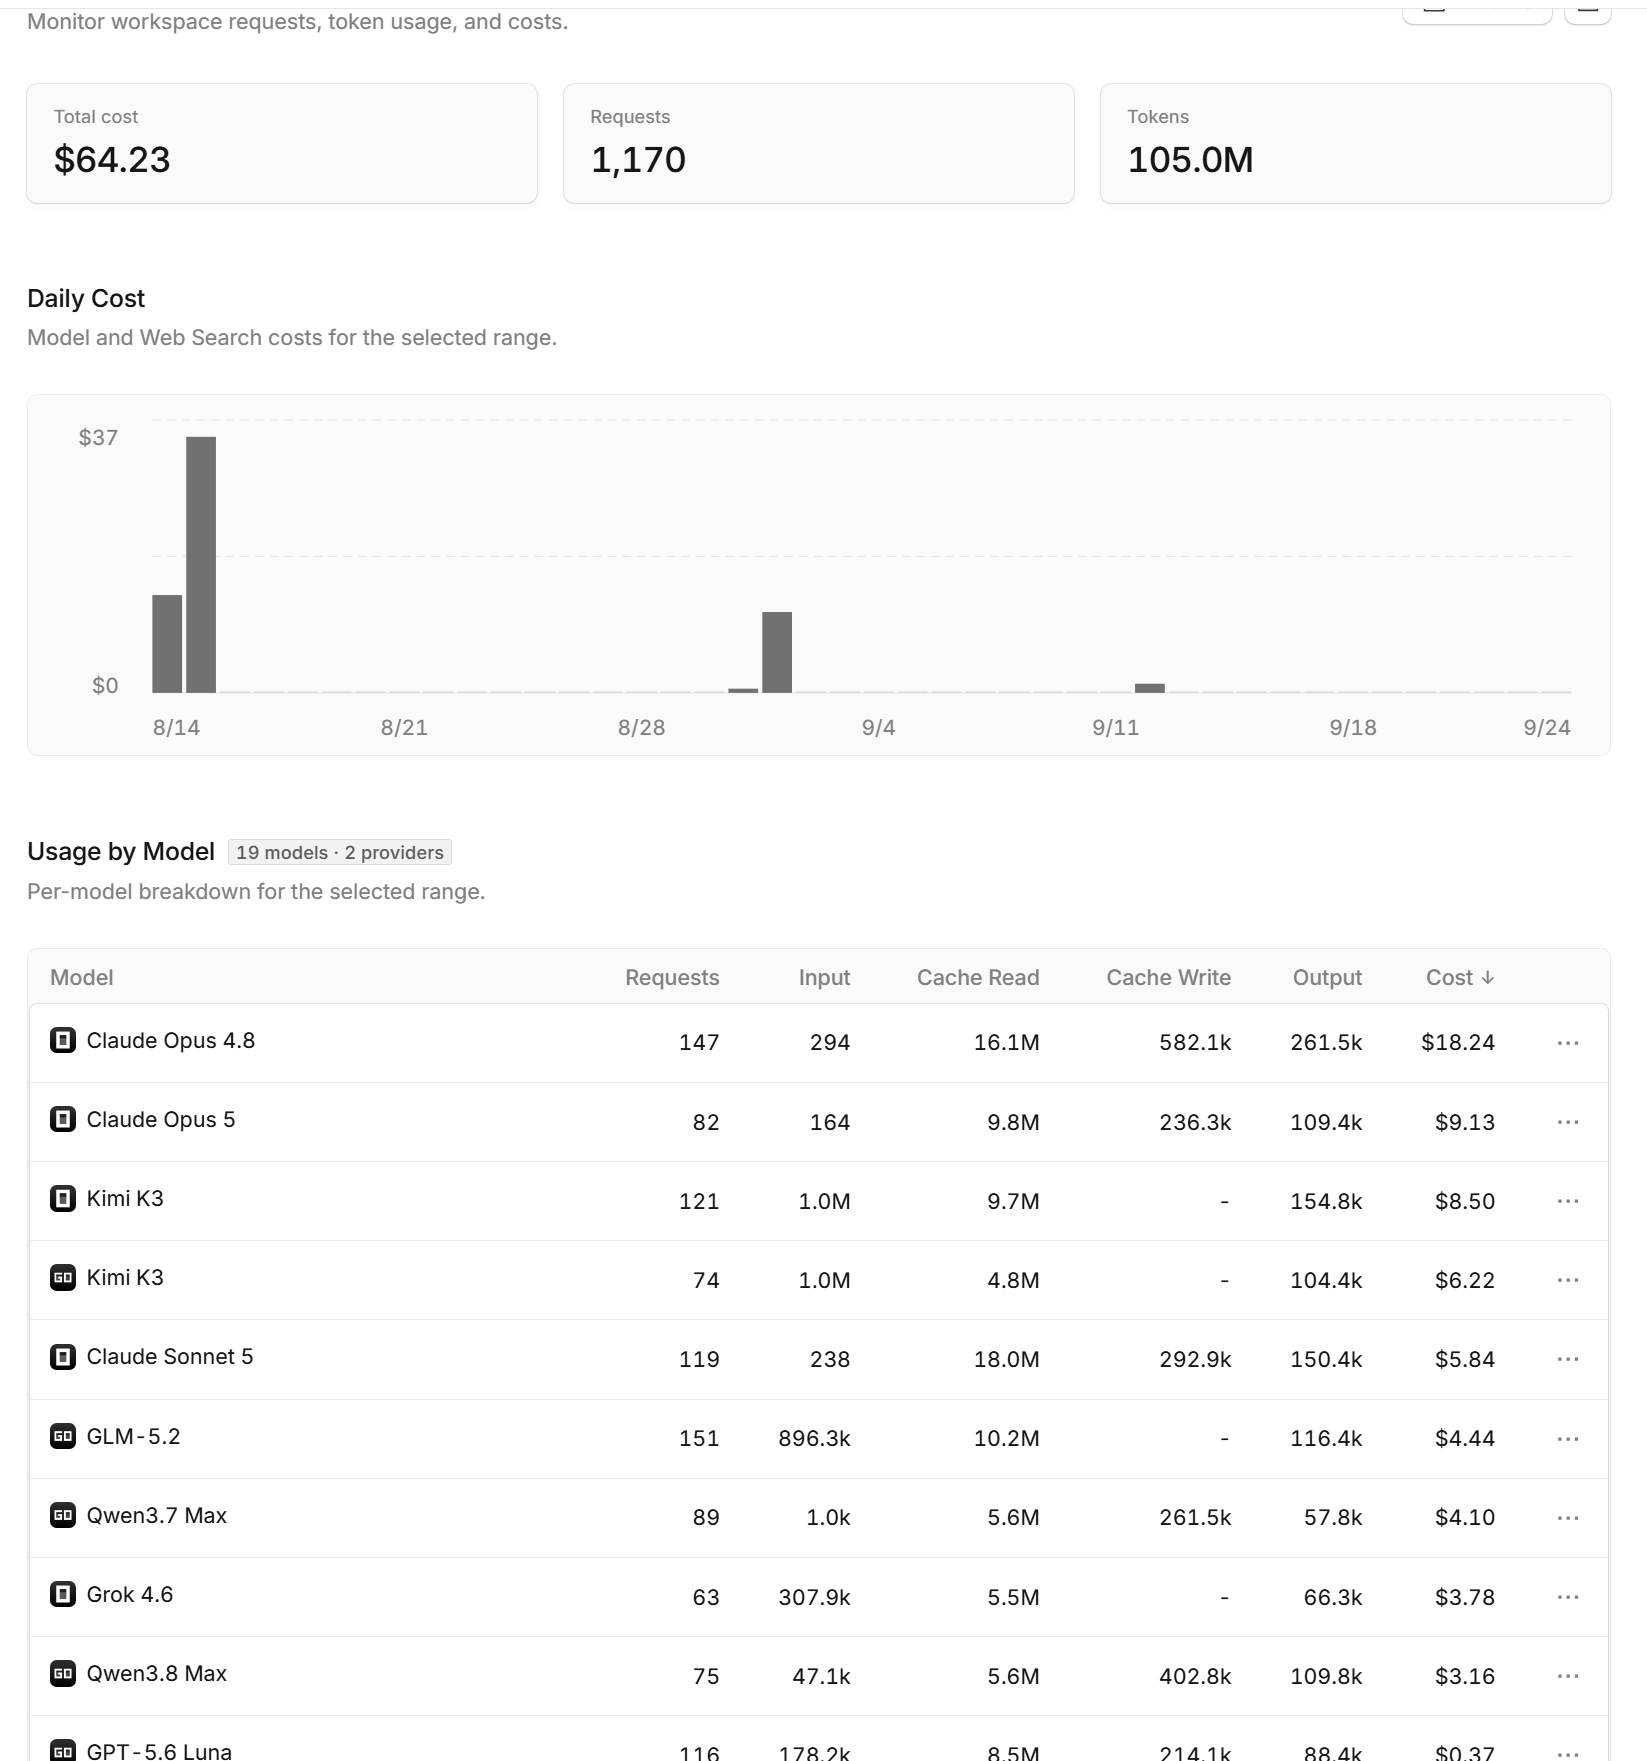Select the Grok 4.6 model name
1647x1761 pixels.
(130, 1594)
